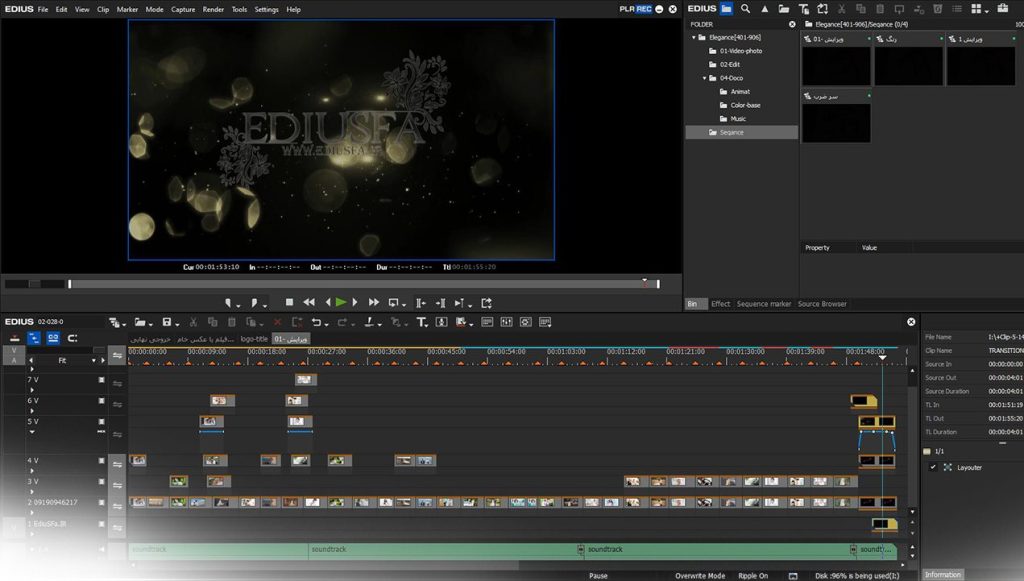Step to the next frame
This screenshot has width=1024, height=581.
tap(355, 302)
